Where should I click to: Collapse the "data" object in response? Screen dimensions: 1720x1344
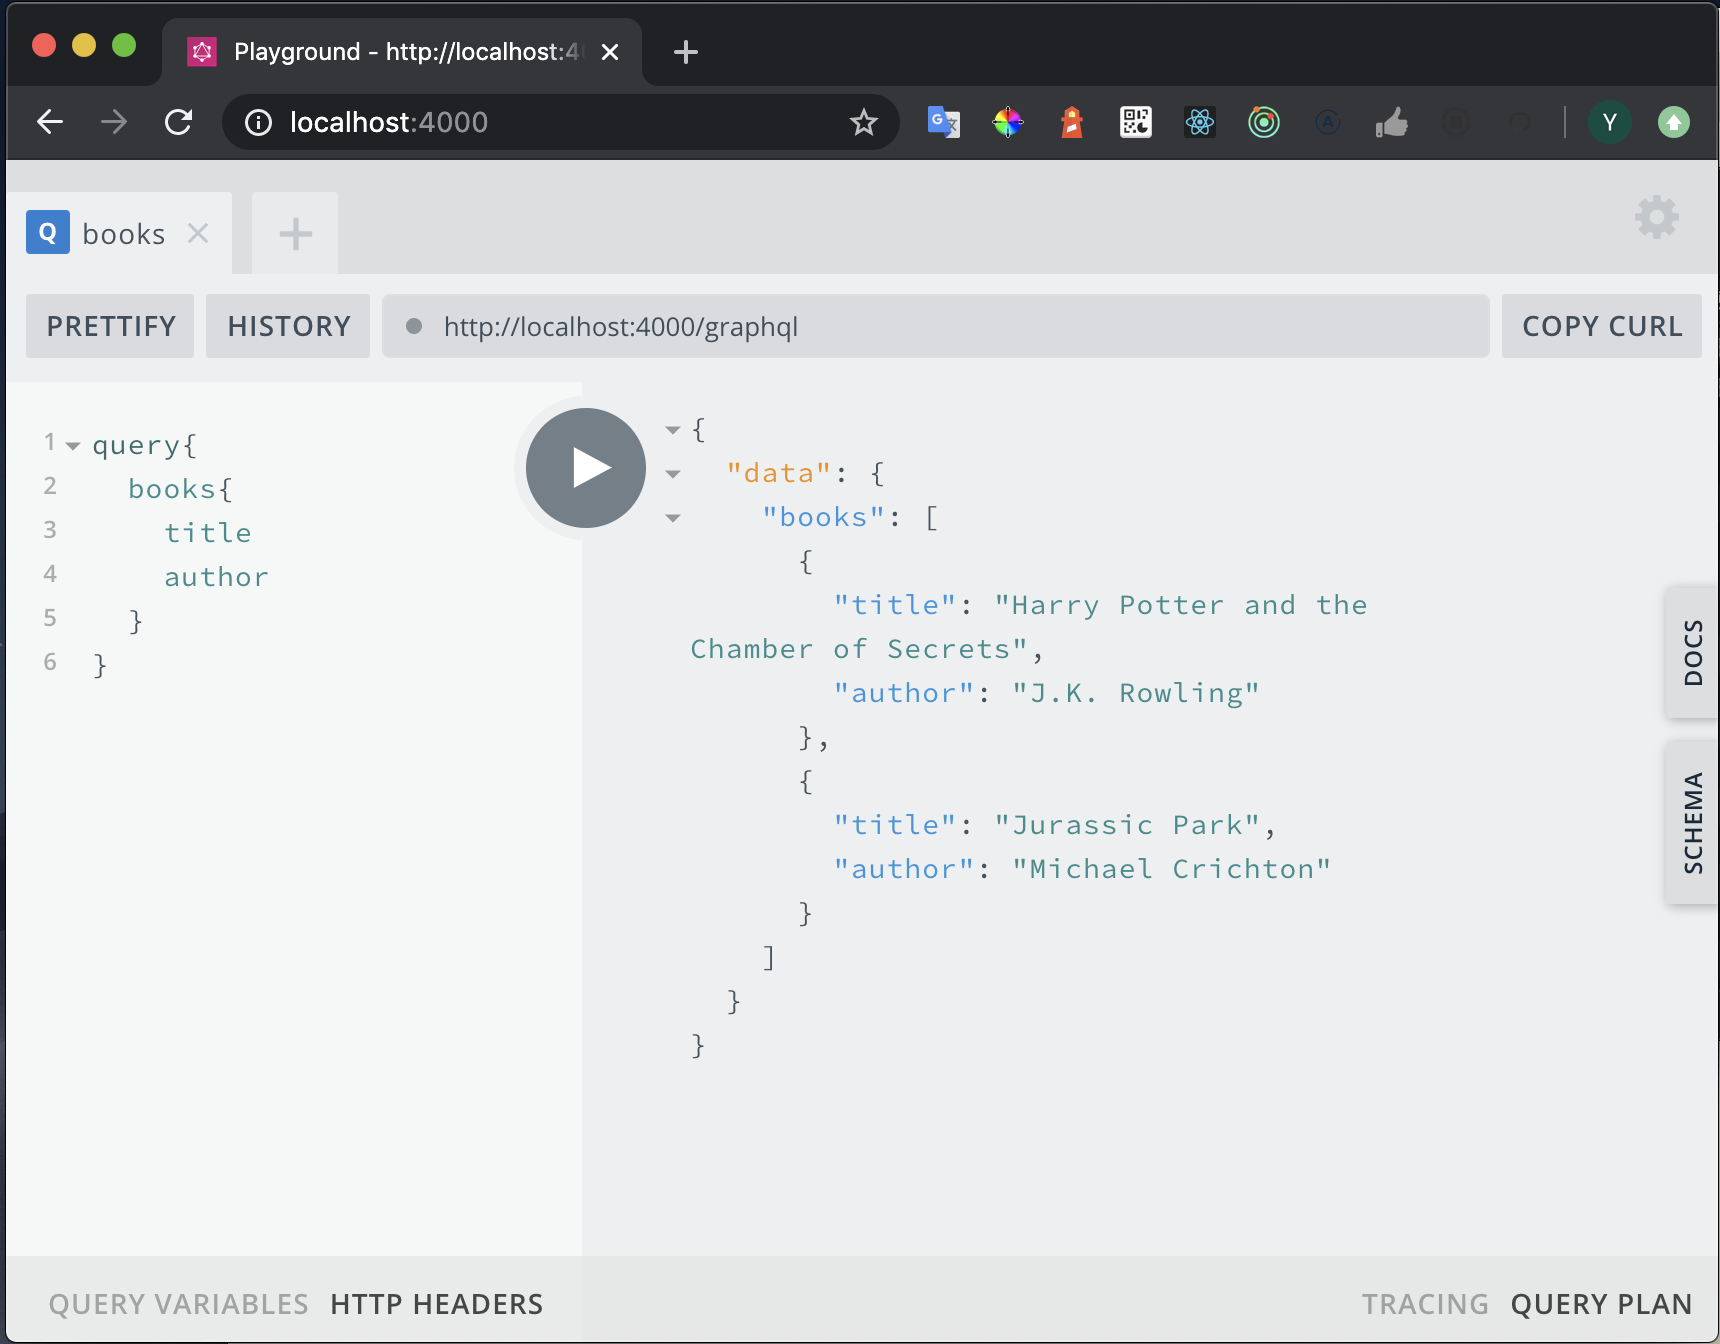click(x=673, y=474)
